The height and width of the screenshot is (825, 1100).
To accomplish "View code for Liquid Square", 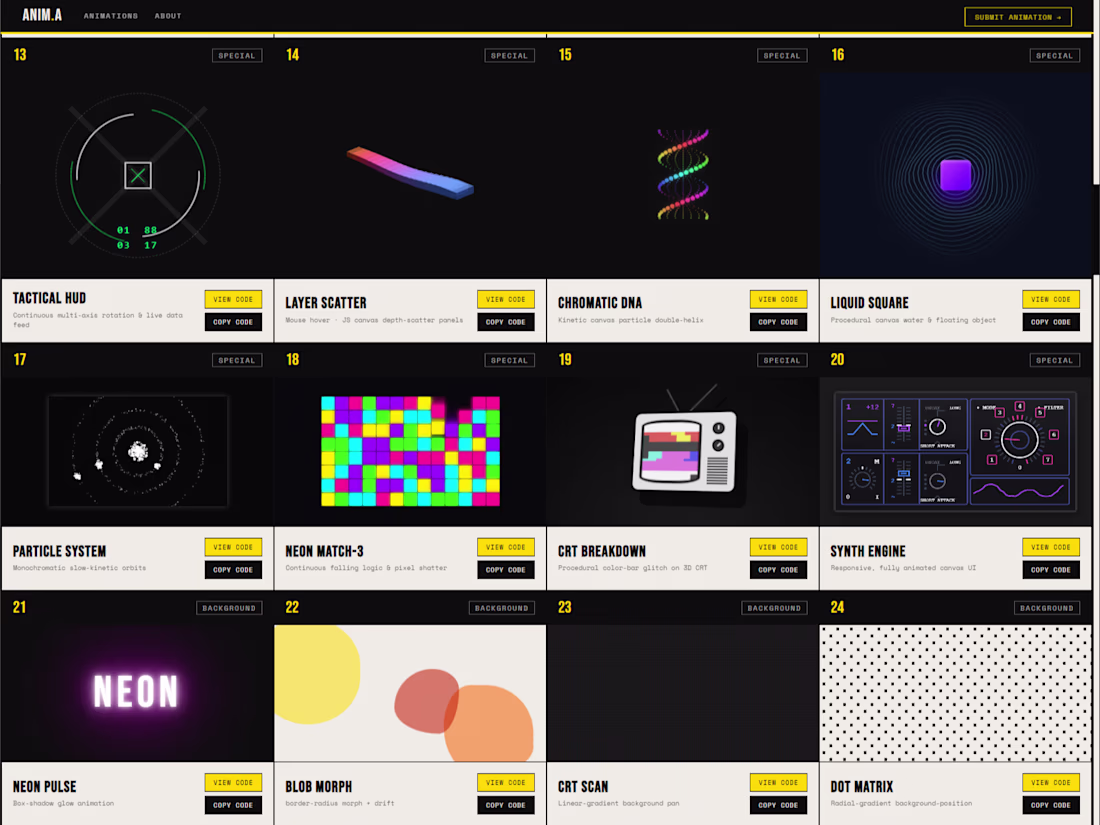I will pos(1051,299).
